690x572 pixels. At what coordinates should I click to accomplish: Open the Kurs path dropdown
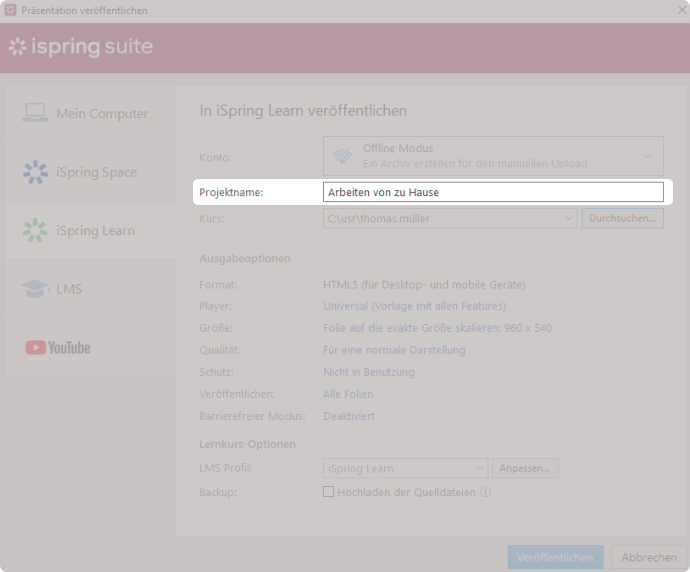(568, 218)
